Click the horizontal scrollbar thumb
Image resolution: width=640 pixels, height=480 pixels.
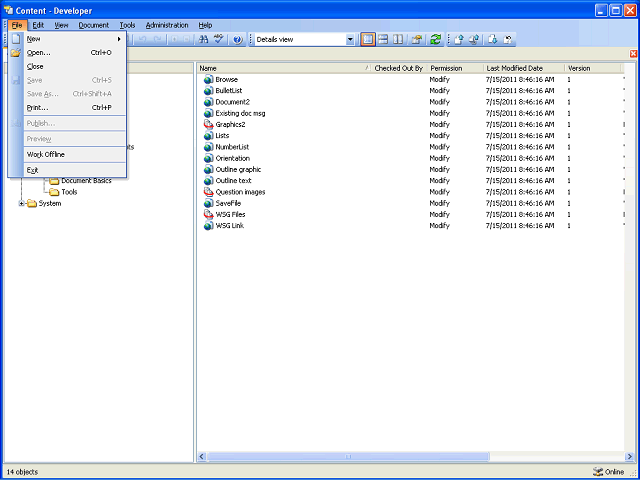pyautogui.click(x=348, y=456)
